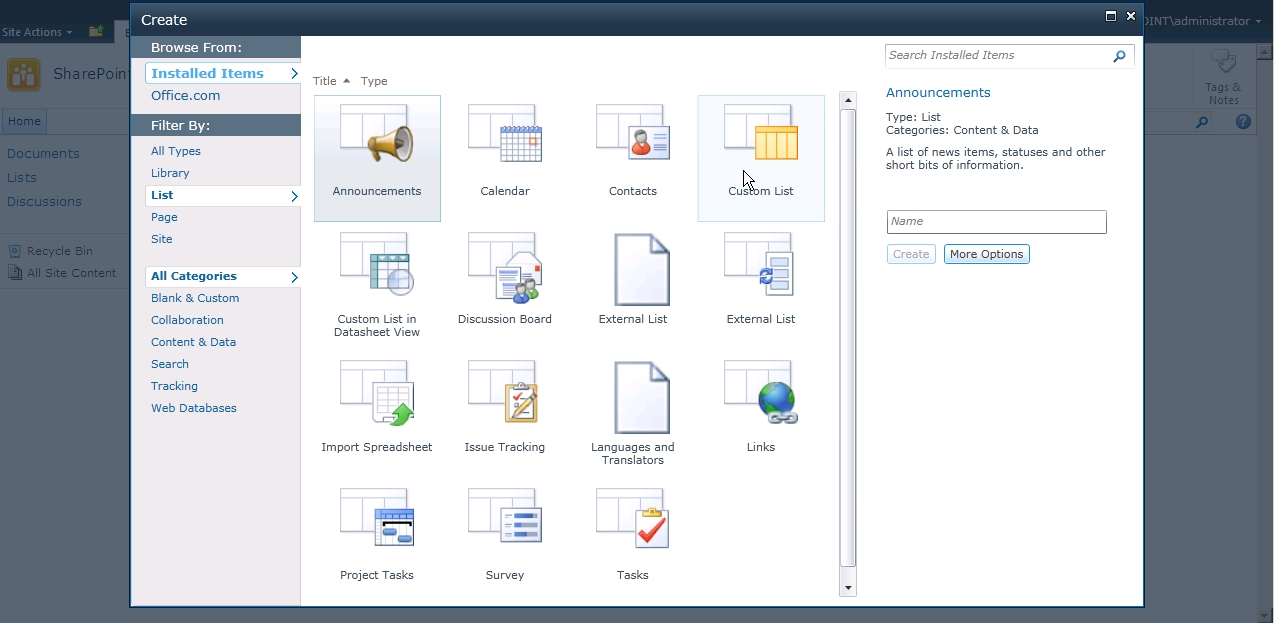Open Tags & Notes in the ribbon
This screenshot has width=1275, height=623.
(x=1223, y=78)
